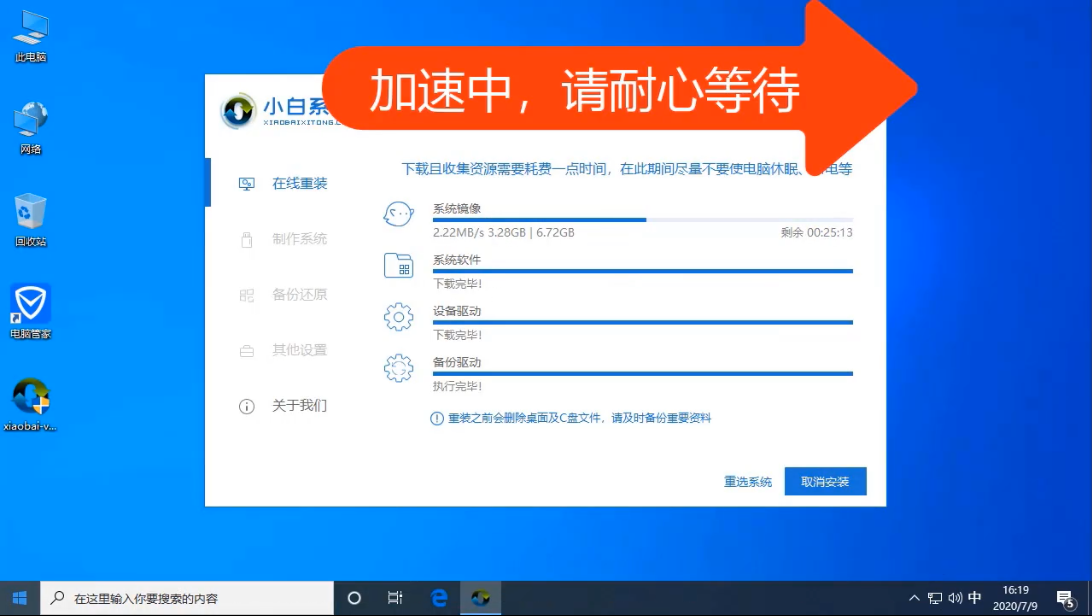Click the face icon beside 系统镜像
1092x616 pixels.
coord(398,214)
